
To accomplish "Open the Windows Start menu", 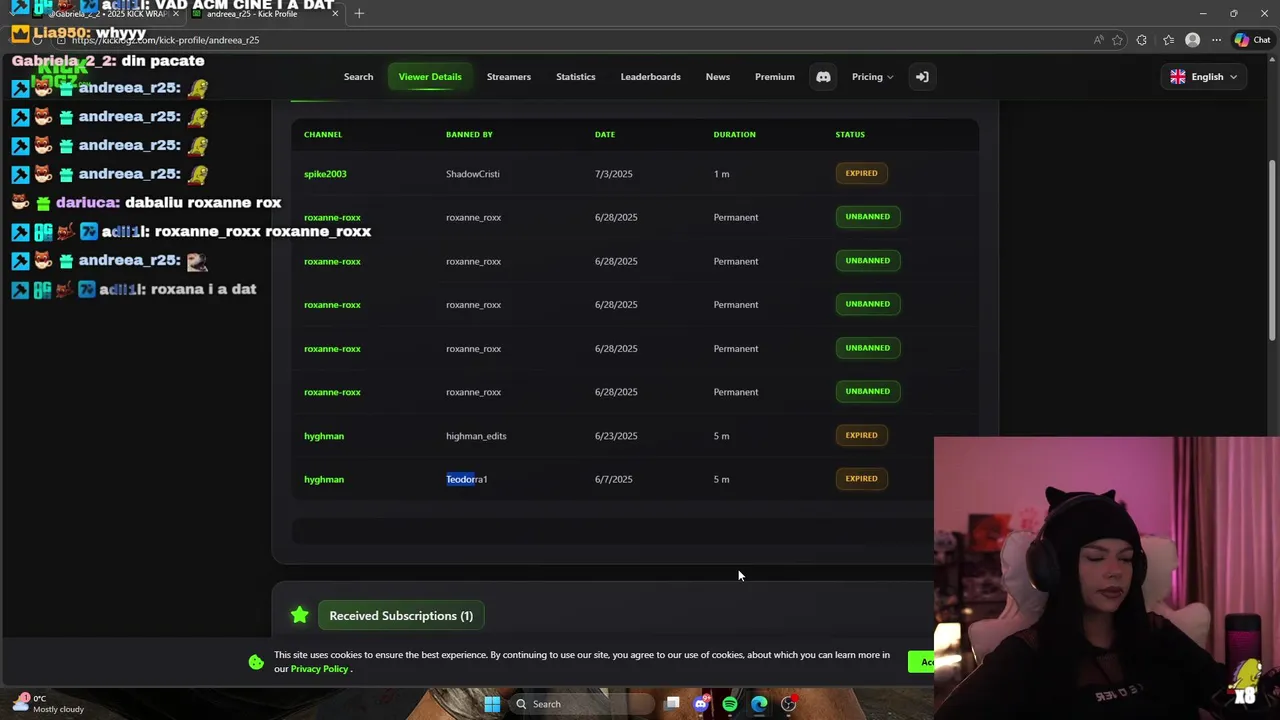I will pyautogui.click(x=492, y=704).
